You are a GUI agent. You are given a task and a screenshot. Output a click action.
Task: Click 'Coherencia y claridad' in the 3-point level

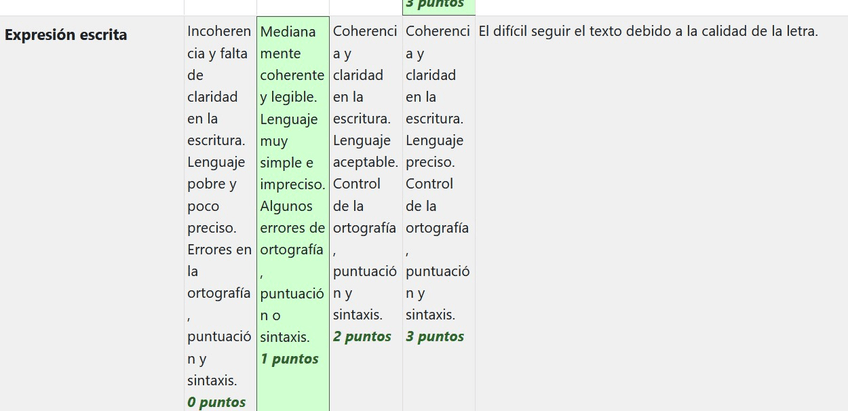pos(437,64)
